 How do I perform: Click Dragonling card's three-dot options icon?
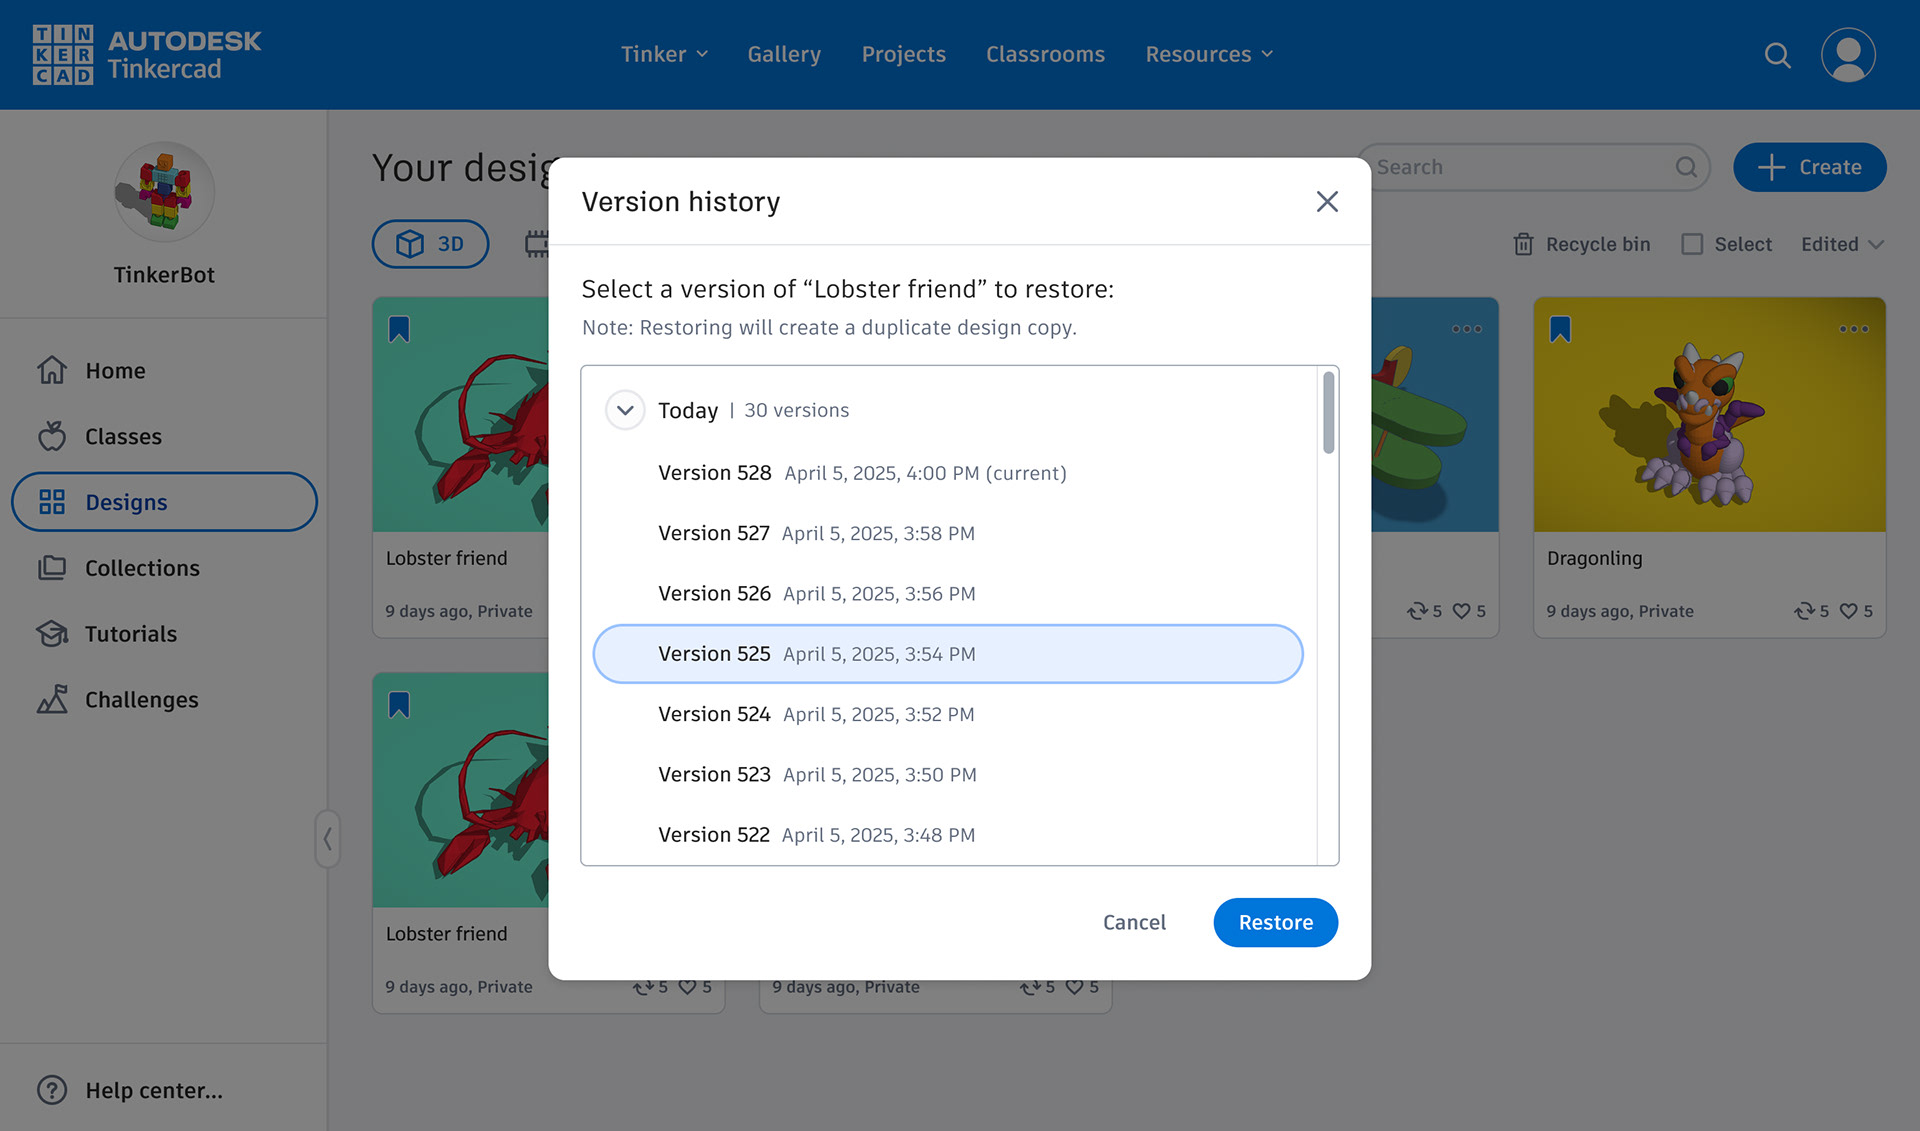(x=1853, y=329)
